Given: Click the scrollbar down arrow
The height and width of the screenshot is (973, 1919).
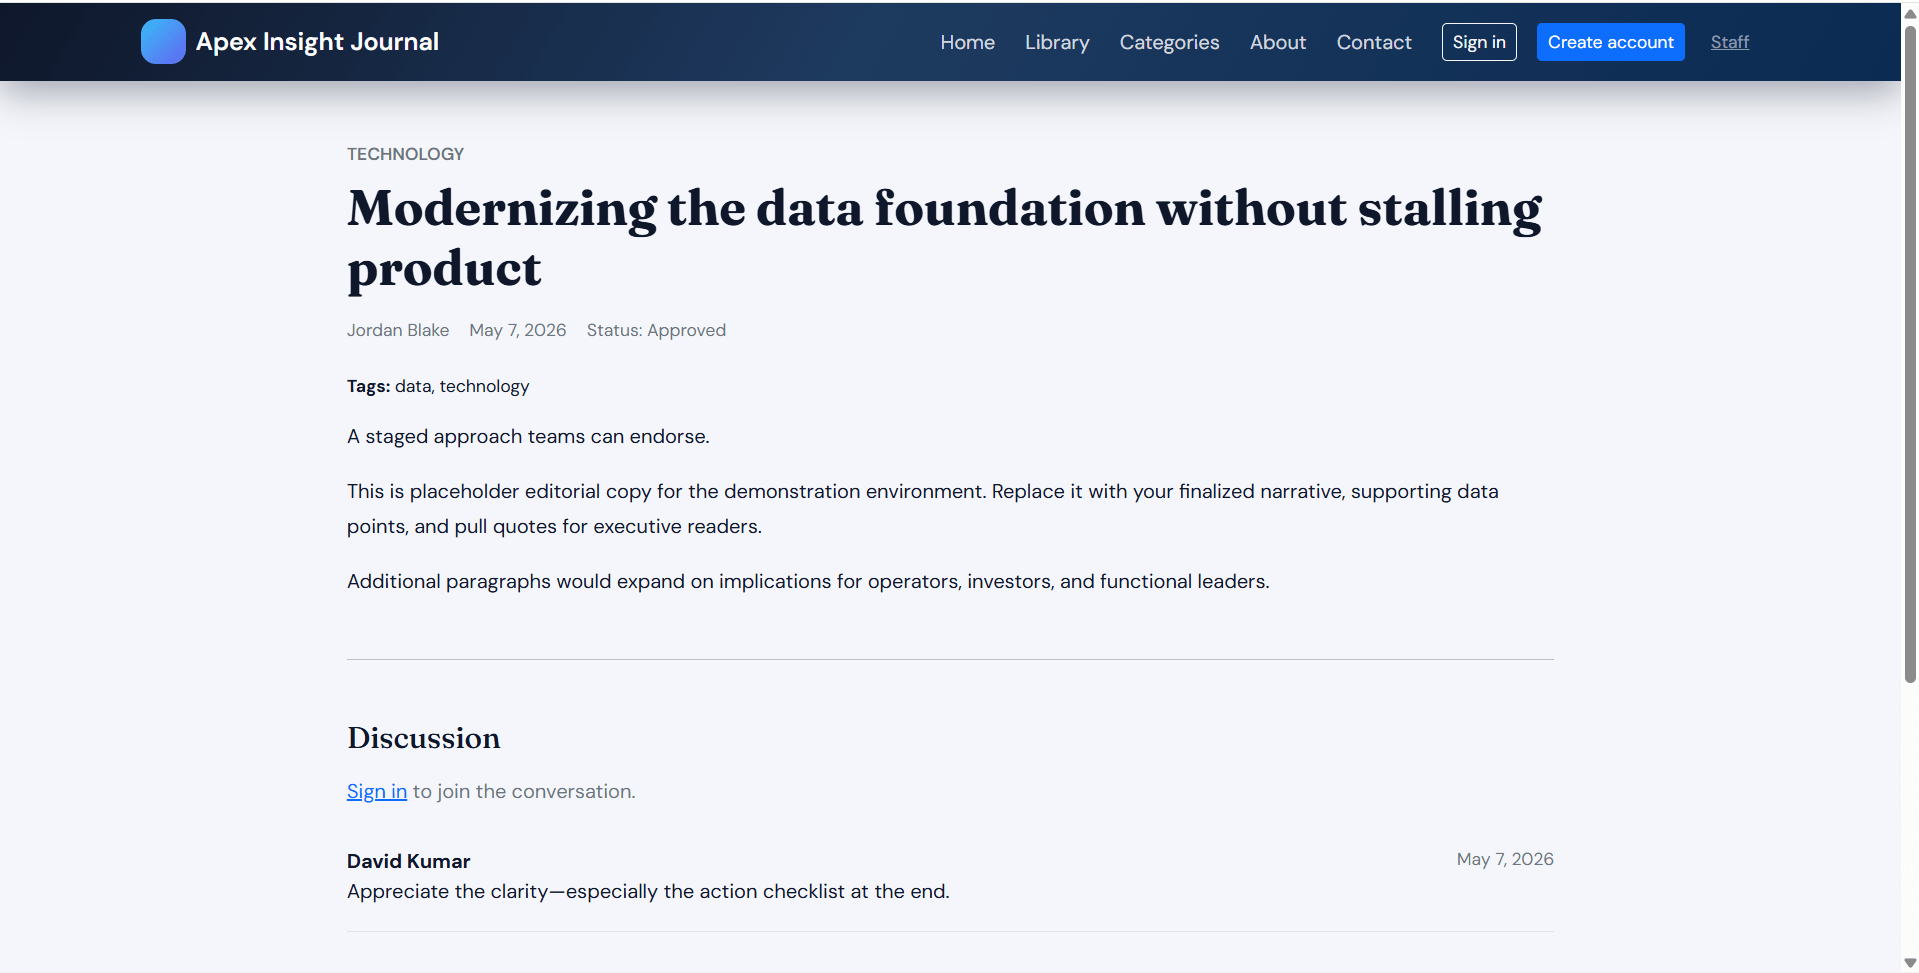Looking at the screenshot, I should click(1910, 963).
